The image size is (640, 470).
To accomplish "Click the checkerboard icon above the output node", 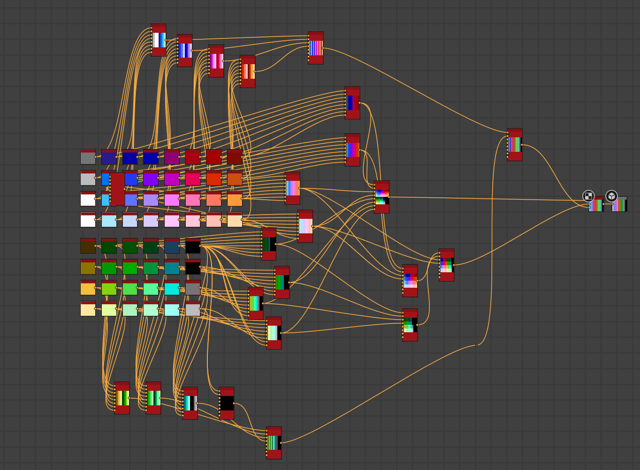I will [x=589, y=196].
